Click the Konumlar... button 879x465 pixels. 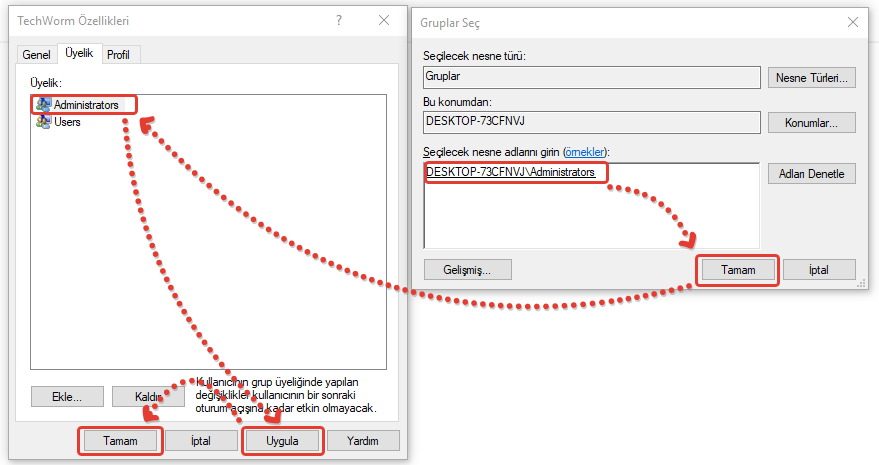pyautogui.click(x=812, y=123)
